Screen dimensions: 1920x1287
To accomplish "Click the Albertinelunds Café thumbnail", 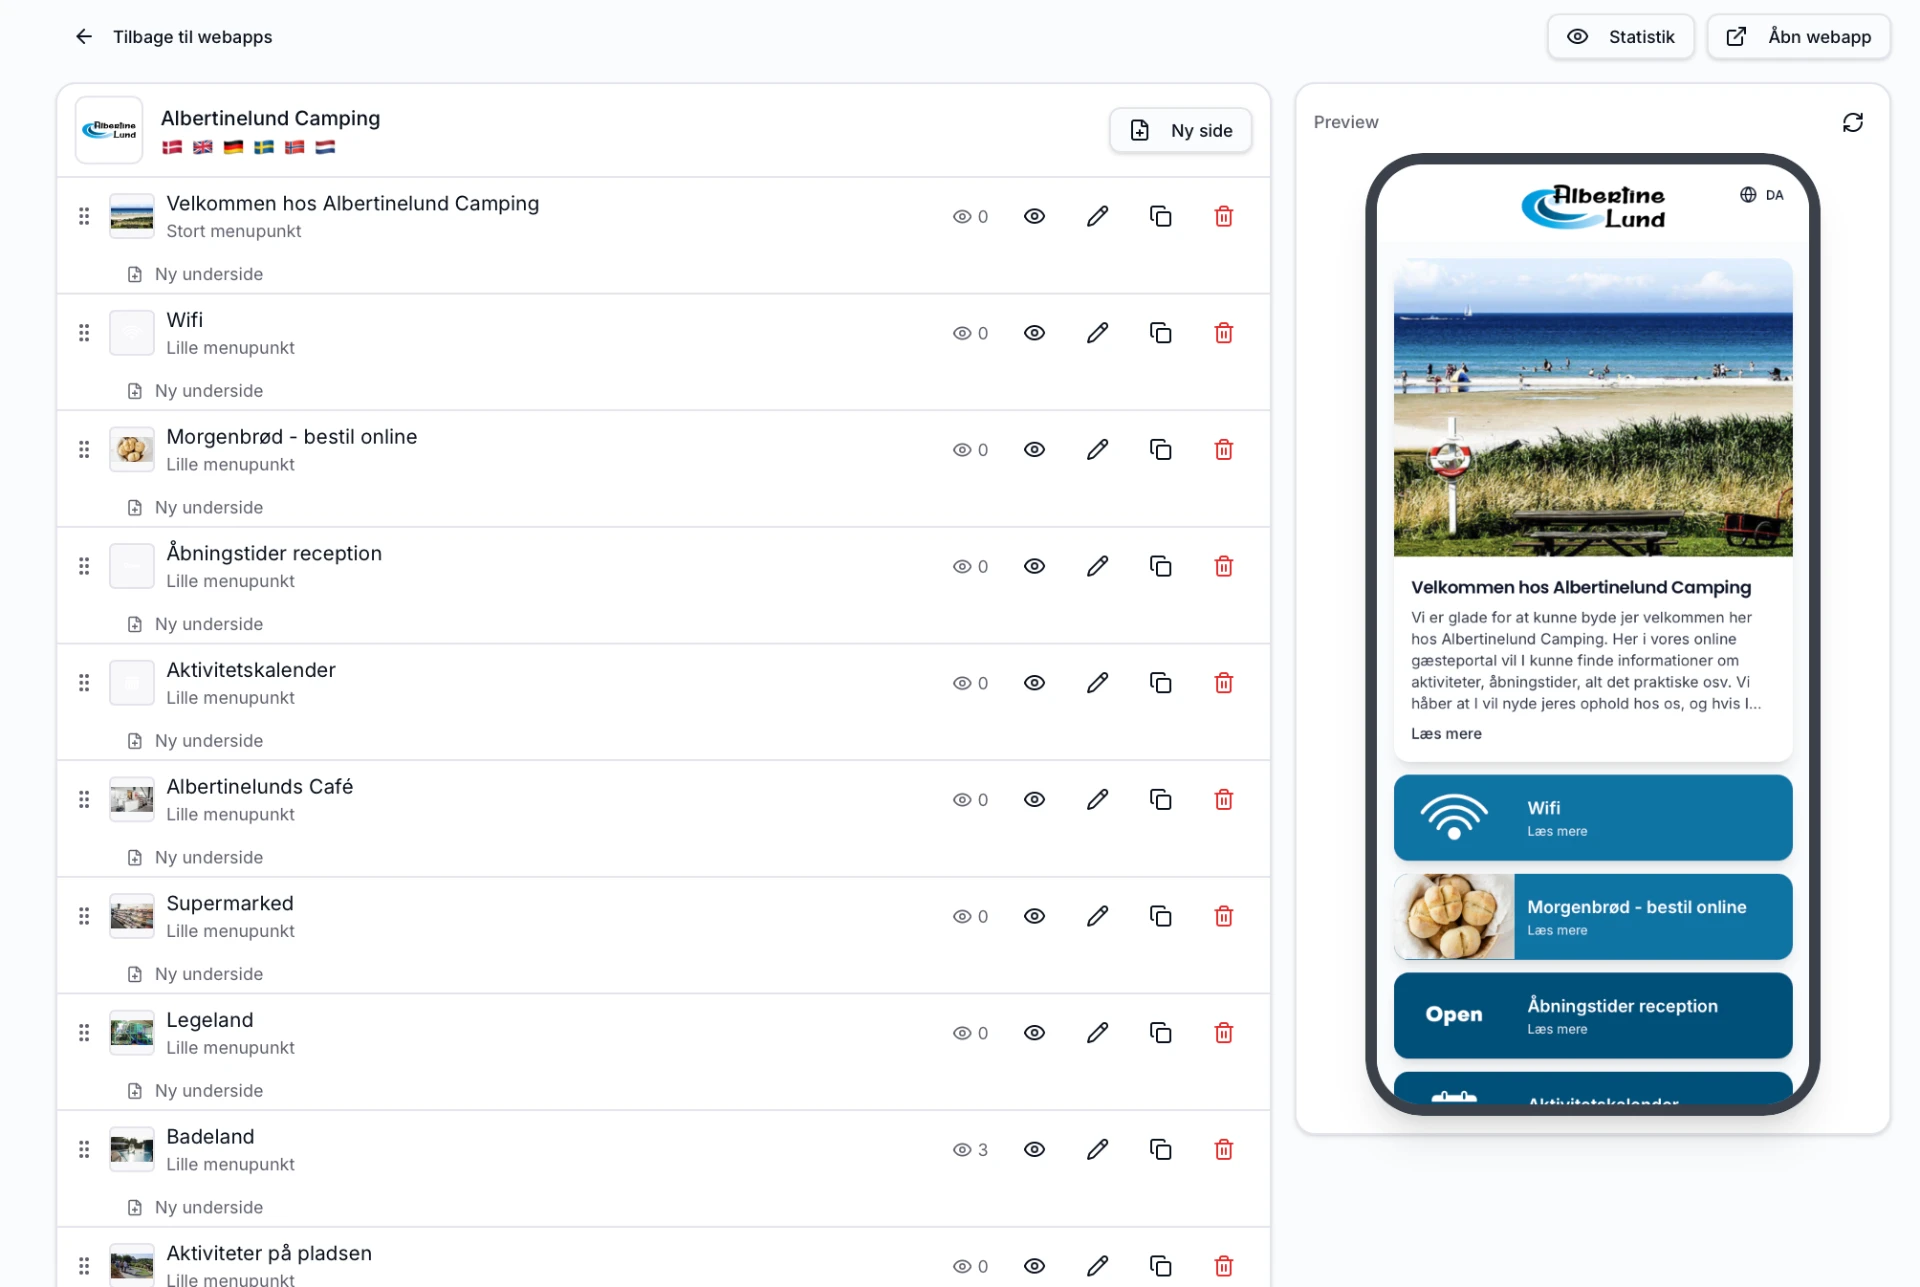I will (132, 800).
